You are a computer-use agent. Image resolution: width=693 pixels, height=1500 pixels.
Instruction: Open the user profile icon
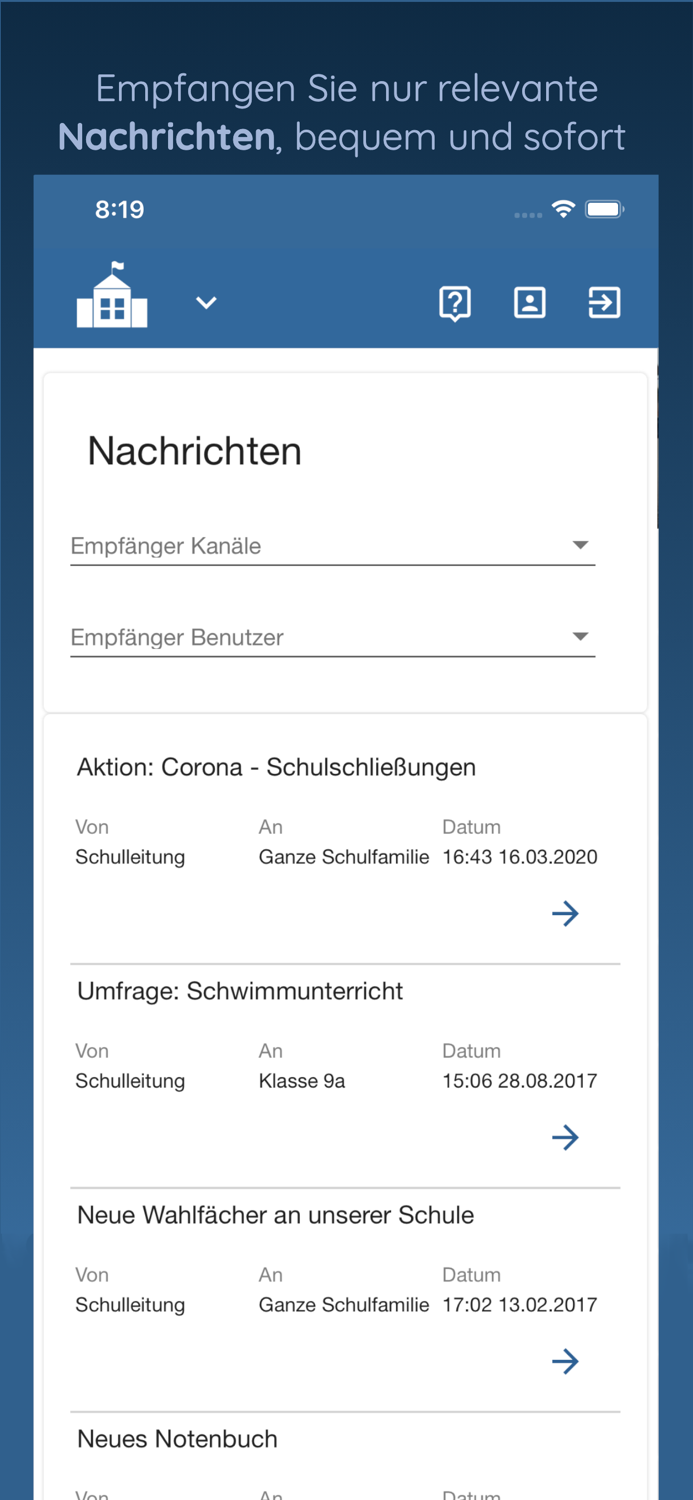pos(530,302)
